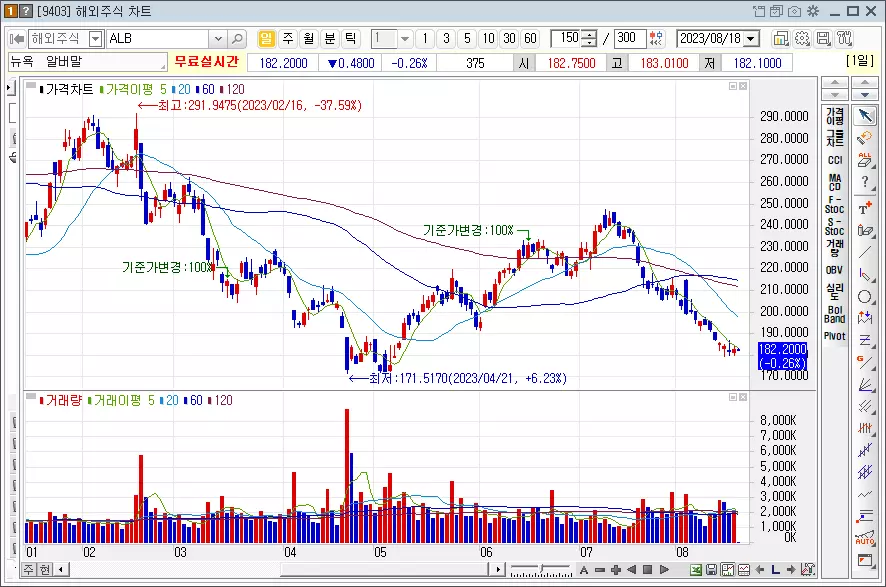
Task: Click the scrollbar left arrow
Action: pyautogui.click(x=60, y=569)
